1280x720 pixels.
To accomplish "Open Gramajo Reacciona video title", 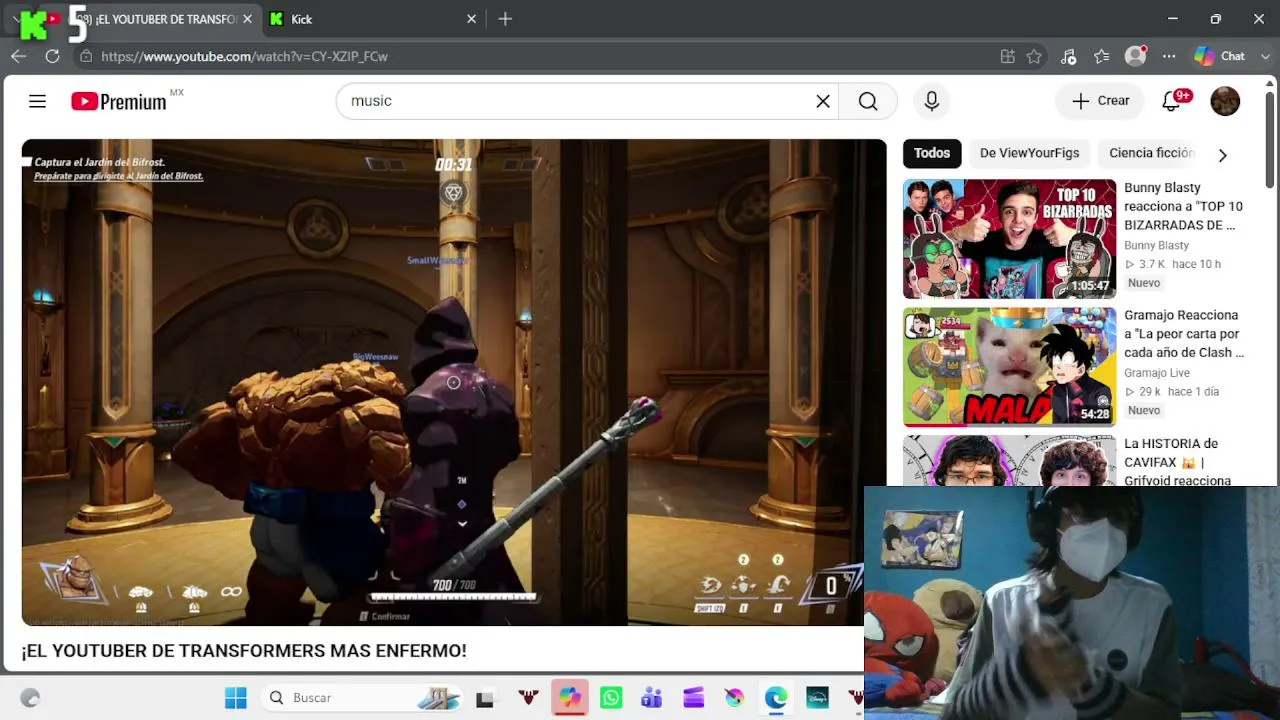I will 1184,334.
